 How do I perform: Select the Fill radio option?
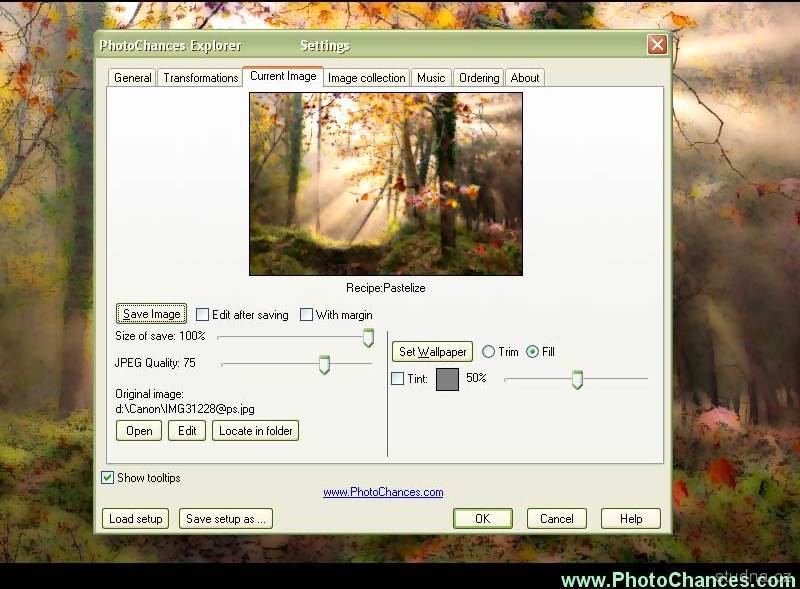[x=532, y=352]
